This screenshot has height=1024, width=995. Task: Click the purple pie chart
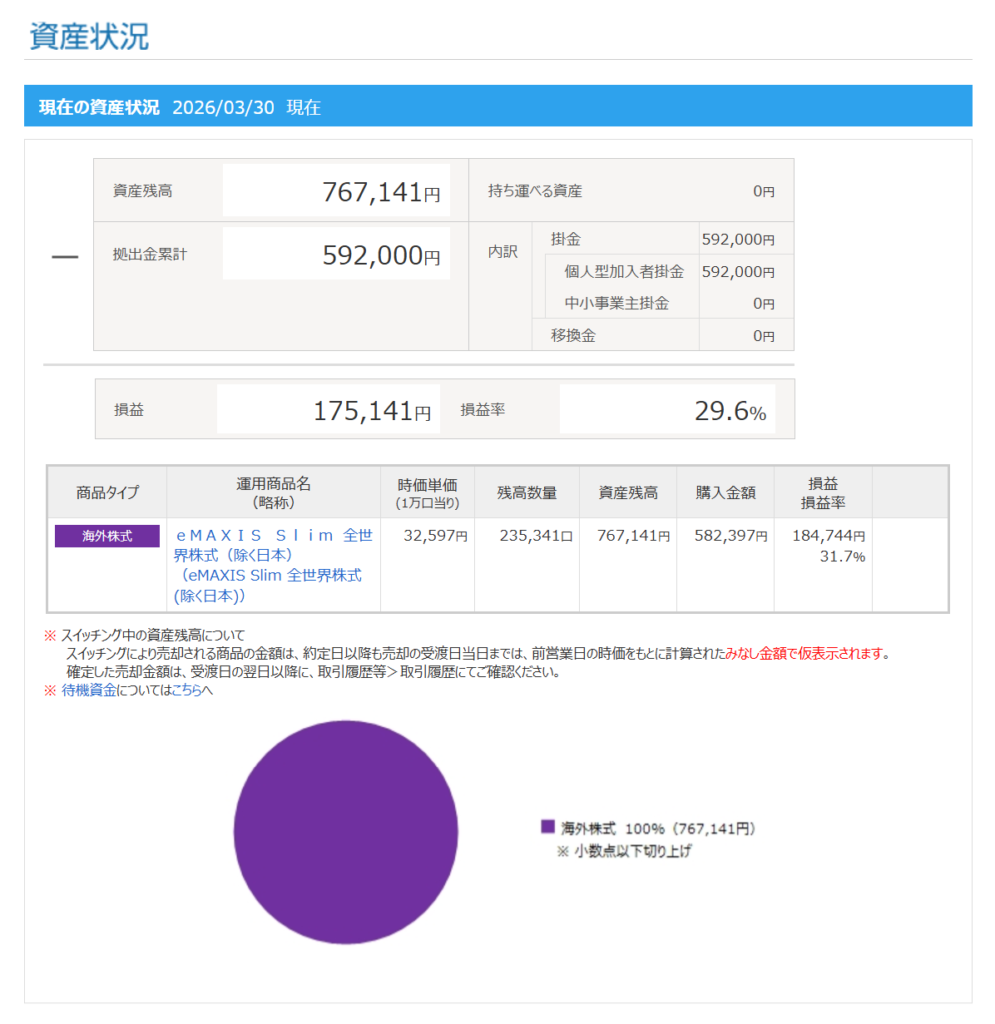point(345,832)
